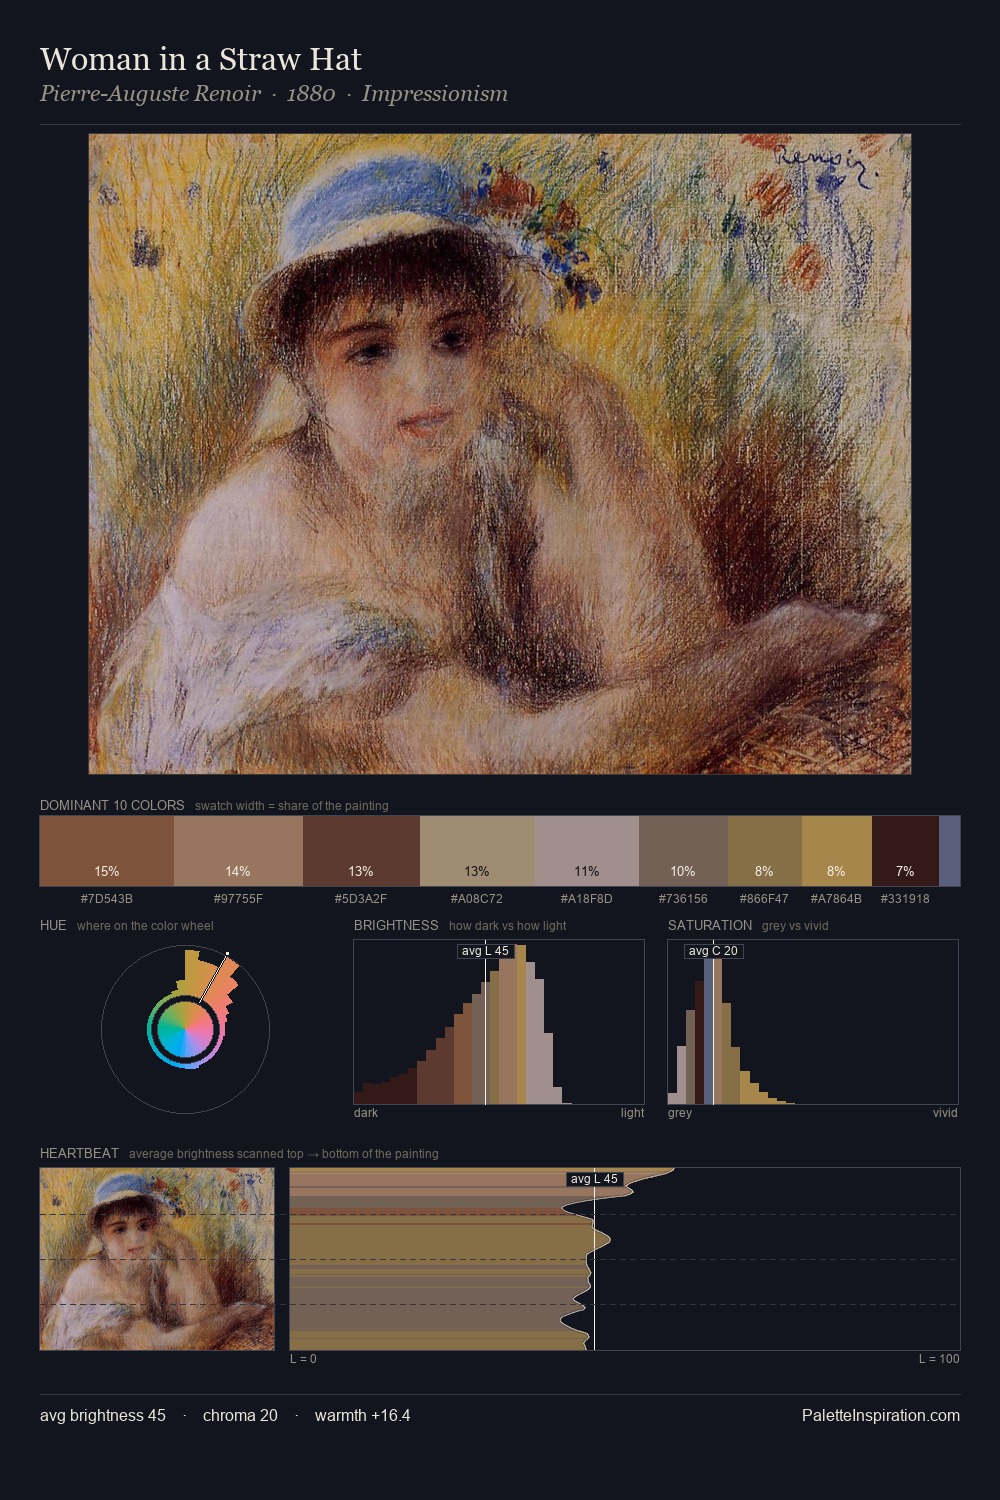
Task: Click the #A18F8D hex label
Action: (x=587, y=899)
